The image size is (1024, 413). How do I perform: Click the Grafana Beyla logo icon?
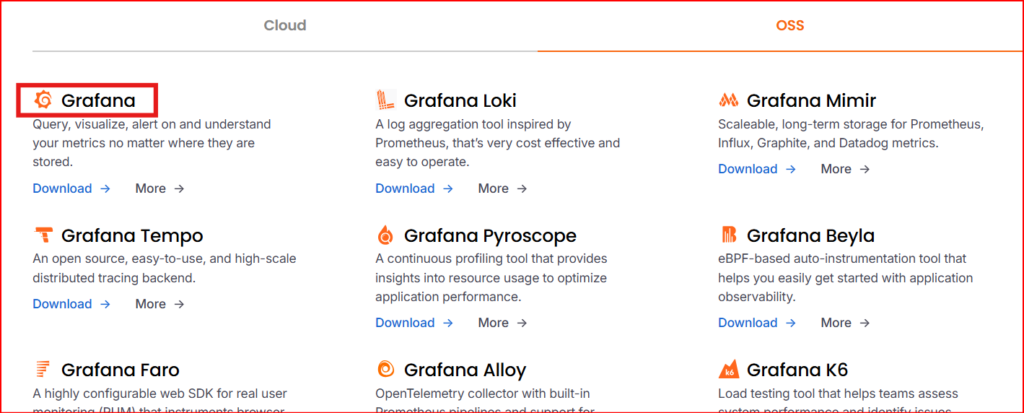point(728,234)
